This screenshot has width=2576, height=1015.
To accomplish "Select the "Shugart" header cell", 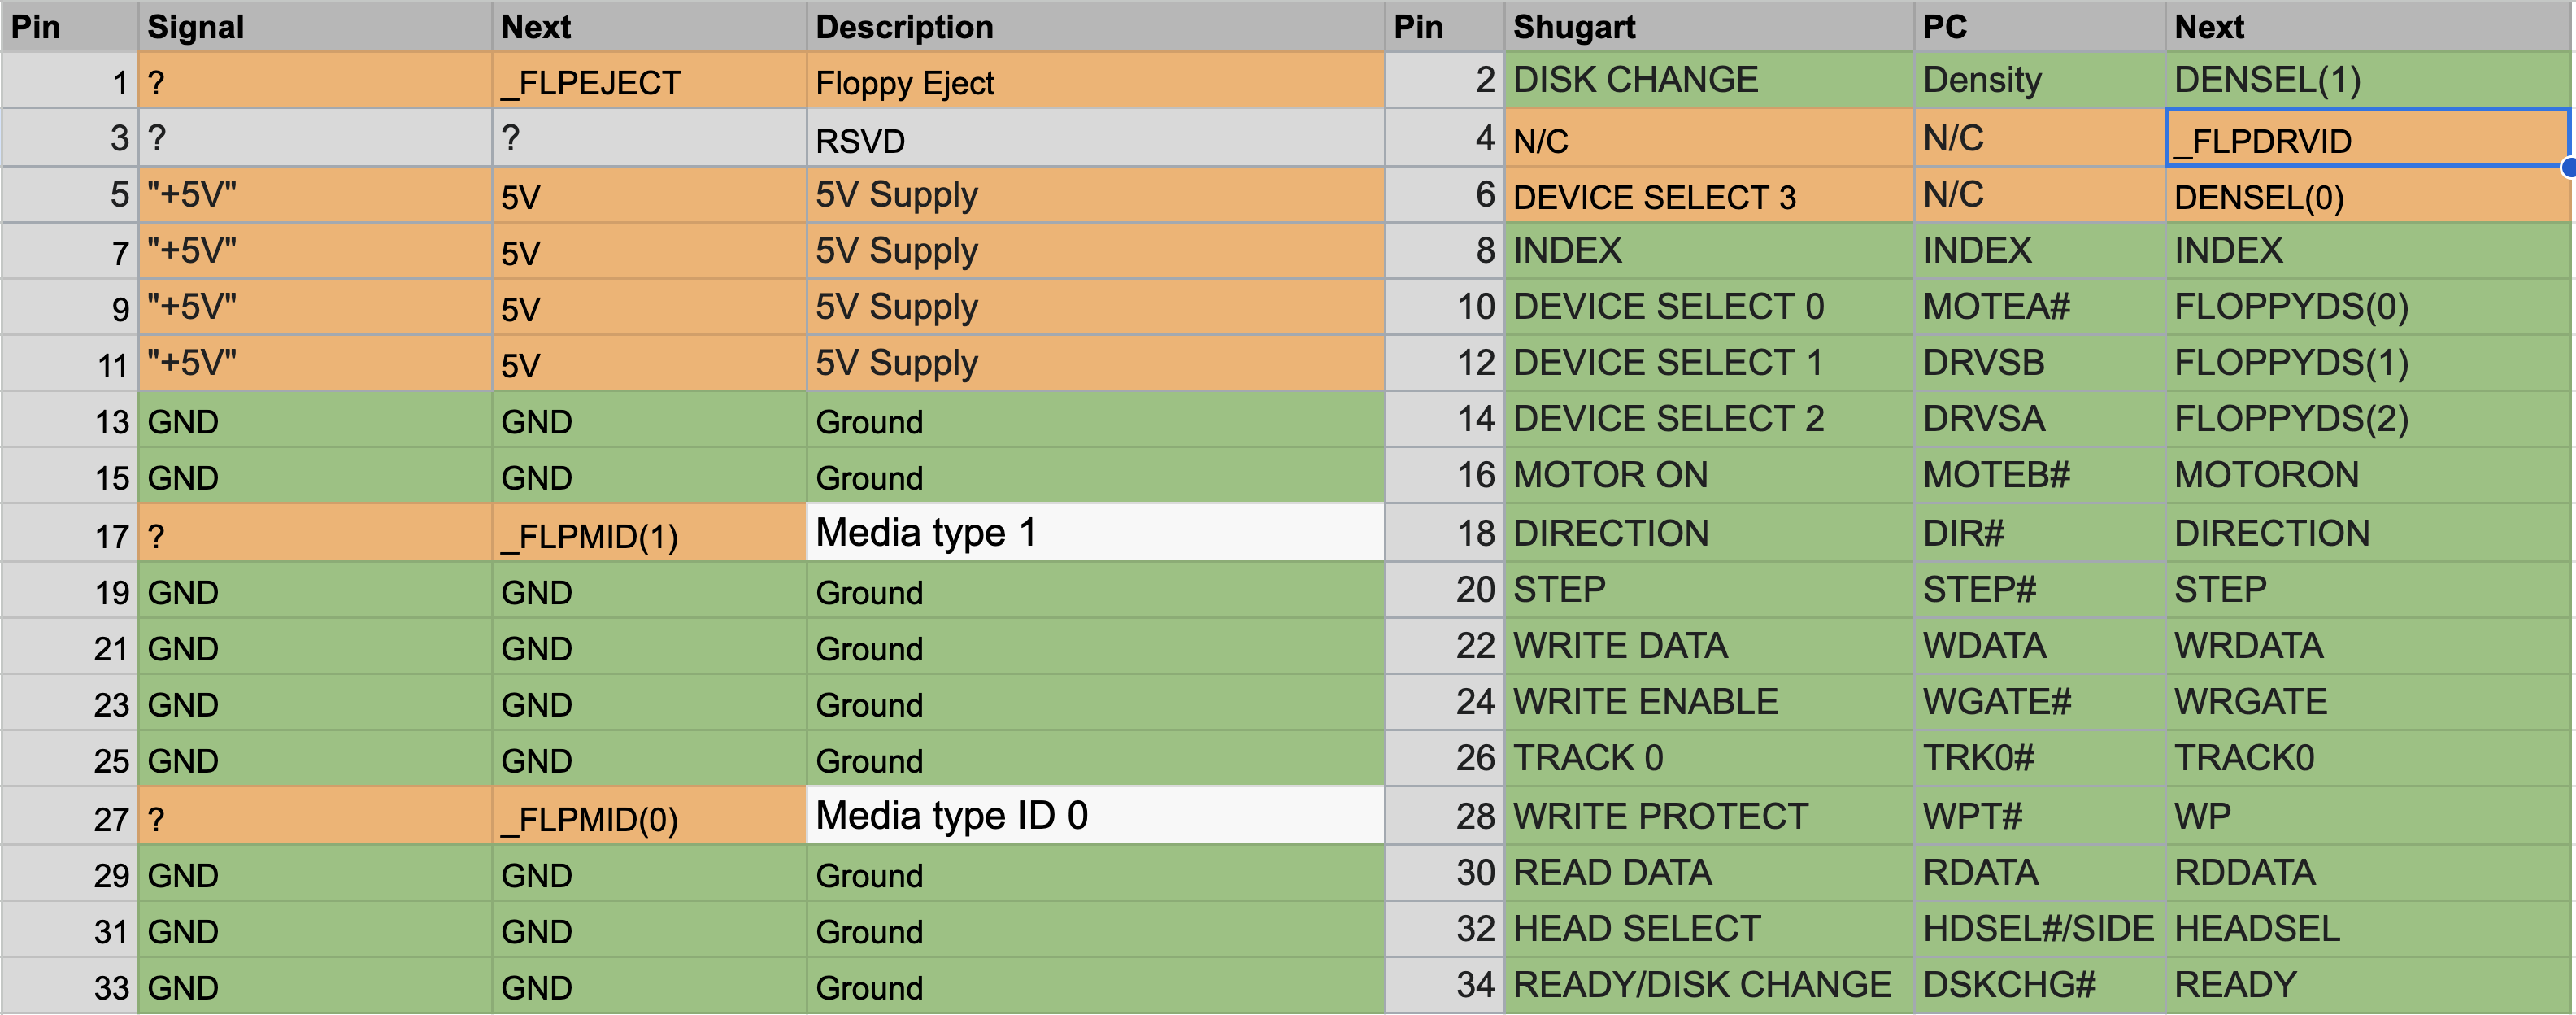I will [1708, 27].
